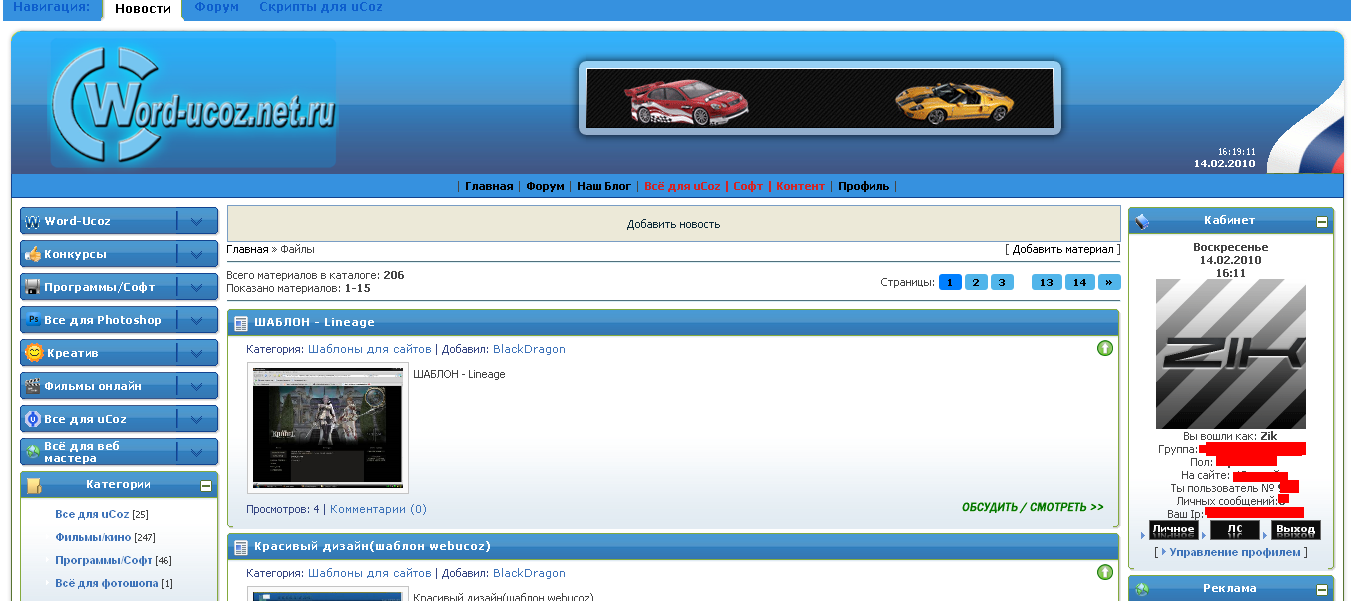Go to page 14 of the catalog
Screen dimensions: 1351x602
tap(1080, 282)
